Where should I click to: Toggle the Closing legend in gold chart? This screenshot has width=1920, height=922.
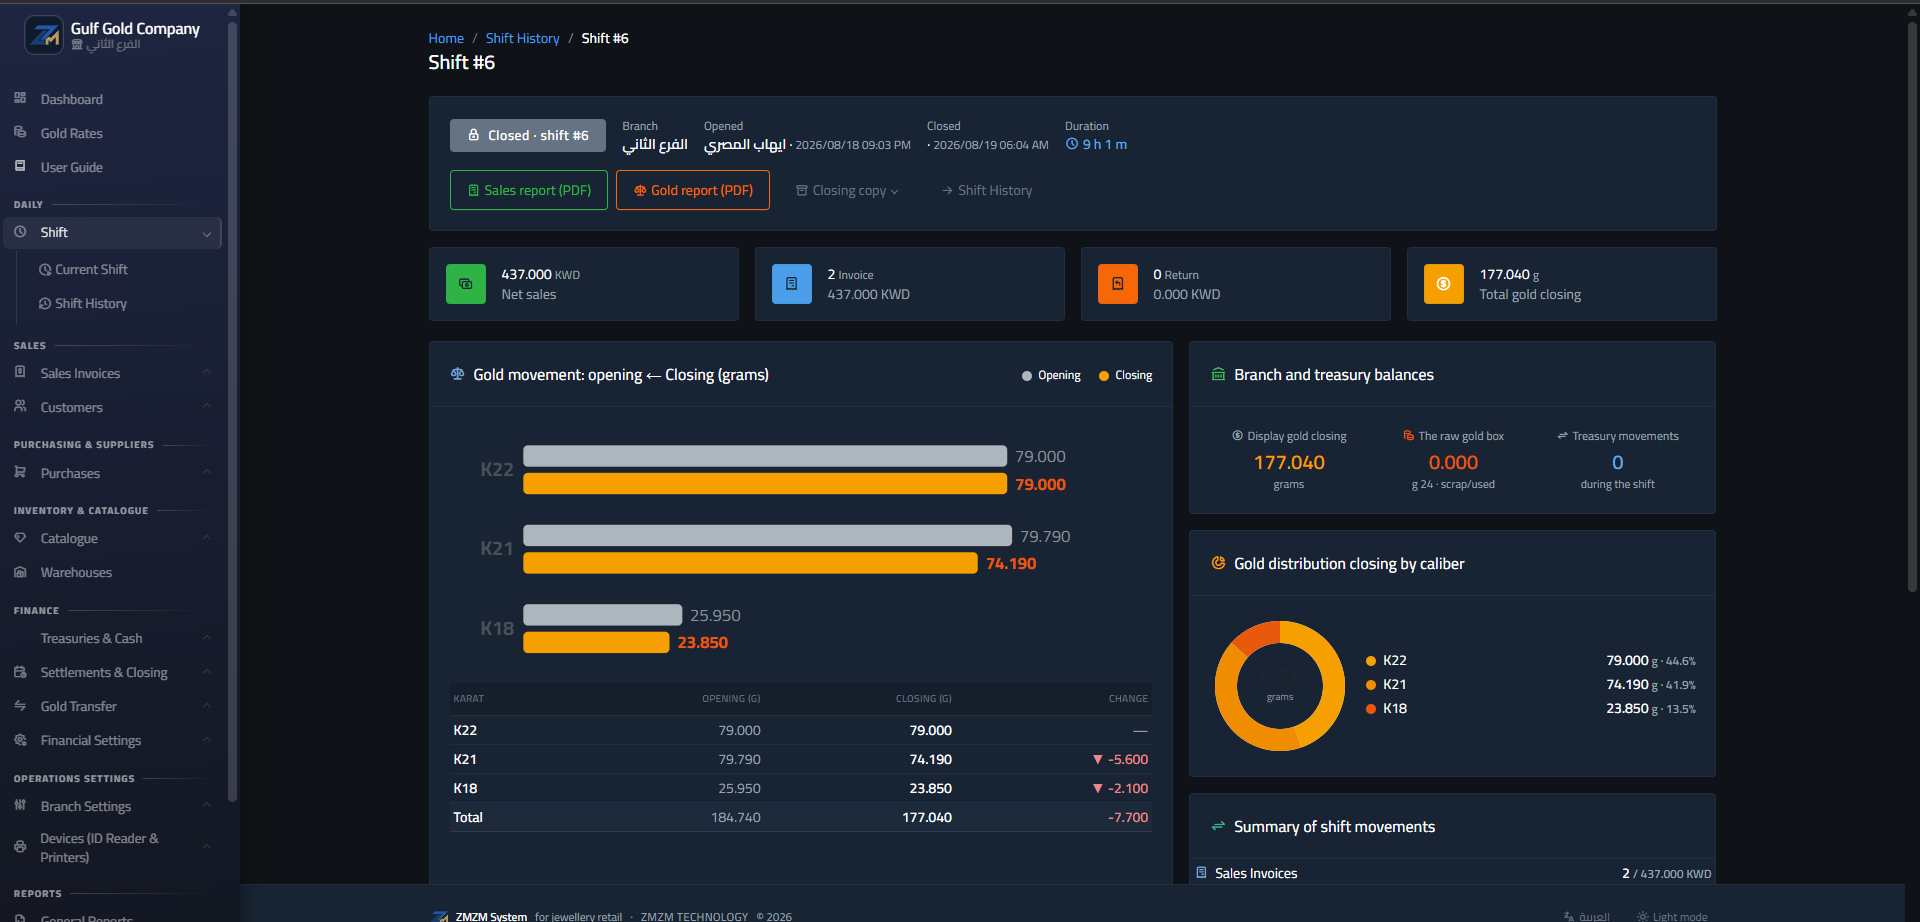(1126, 375)
